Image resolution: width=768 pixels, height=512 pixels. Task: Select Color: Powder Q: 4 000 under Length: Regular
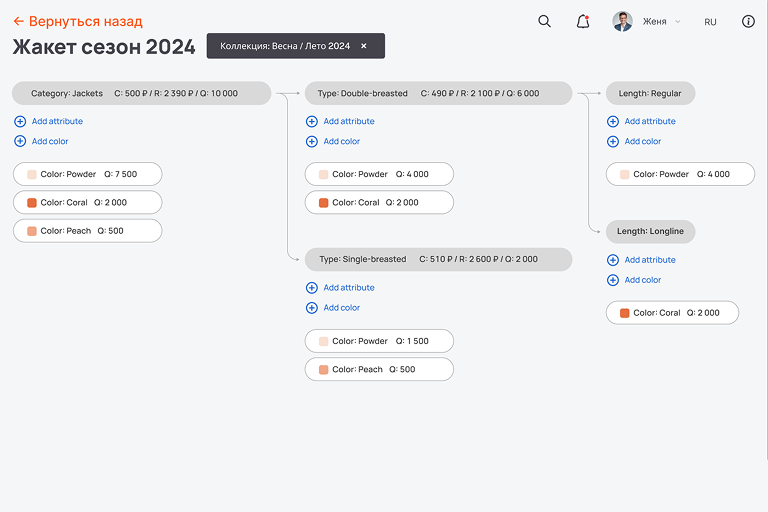[x=680, y=174]
